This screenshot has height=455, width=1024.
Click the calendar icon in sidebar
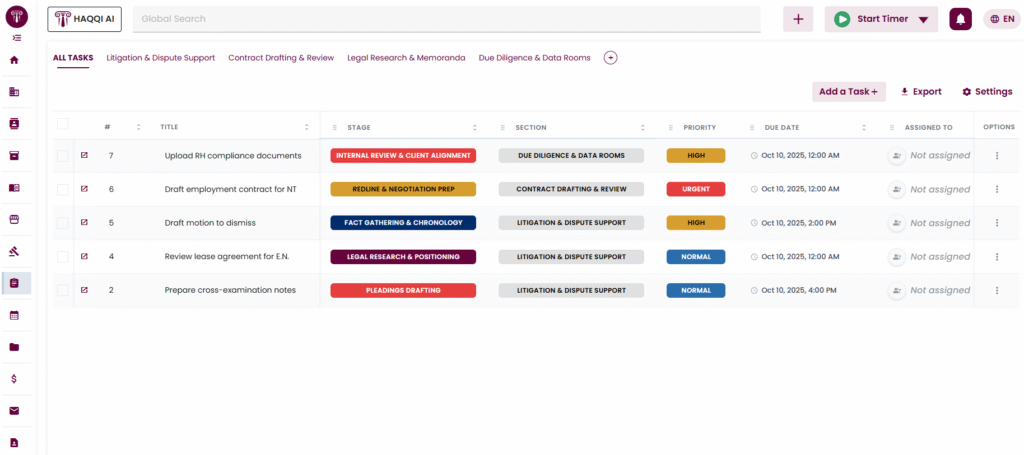[14, 315]
